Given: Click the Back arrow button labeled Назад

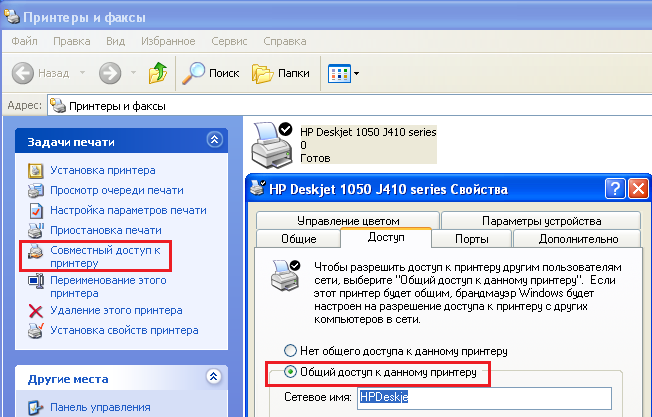Looking at the screenshot, I should tap(40, 73).
